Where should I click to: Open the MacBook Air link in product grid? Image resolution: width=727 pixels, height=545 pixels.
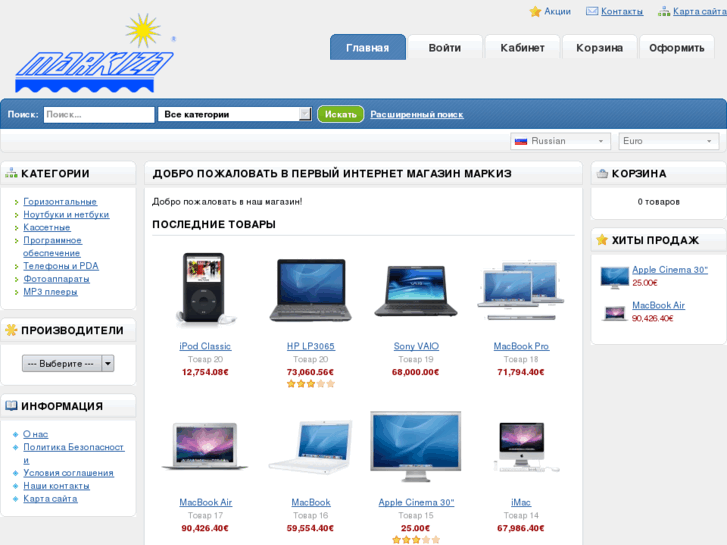[x=205, y=502]
